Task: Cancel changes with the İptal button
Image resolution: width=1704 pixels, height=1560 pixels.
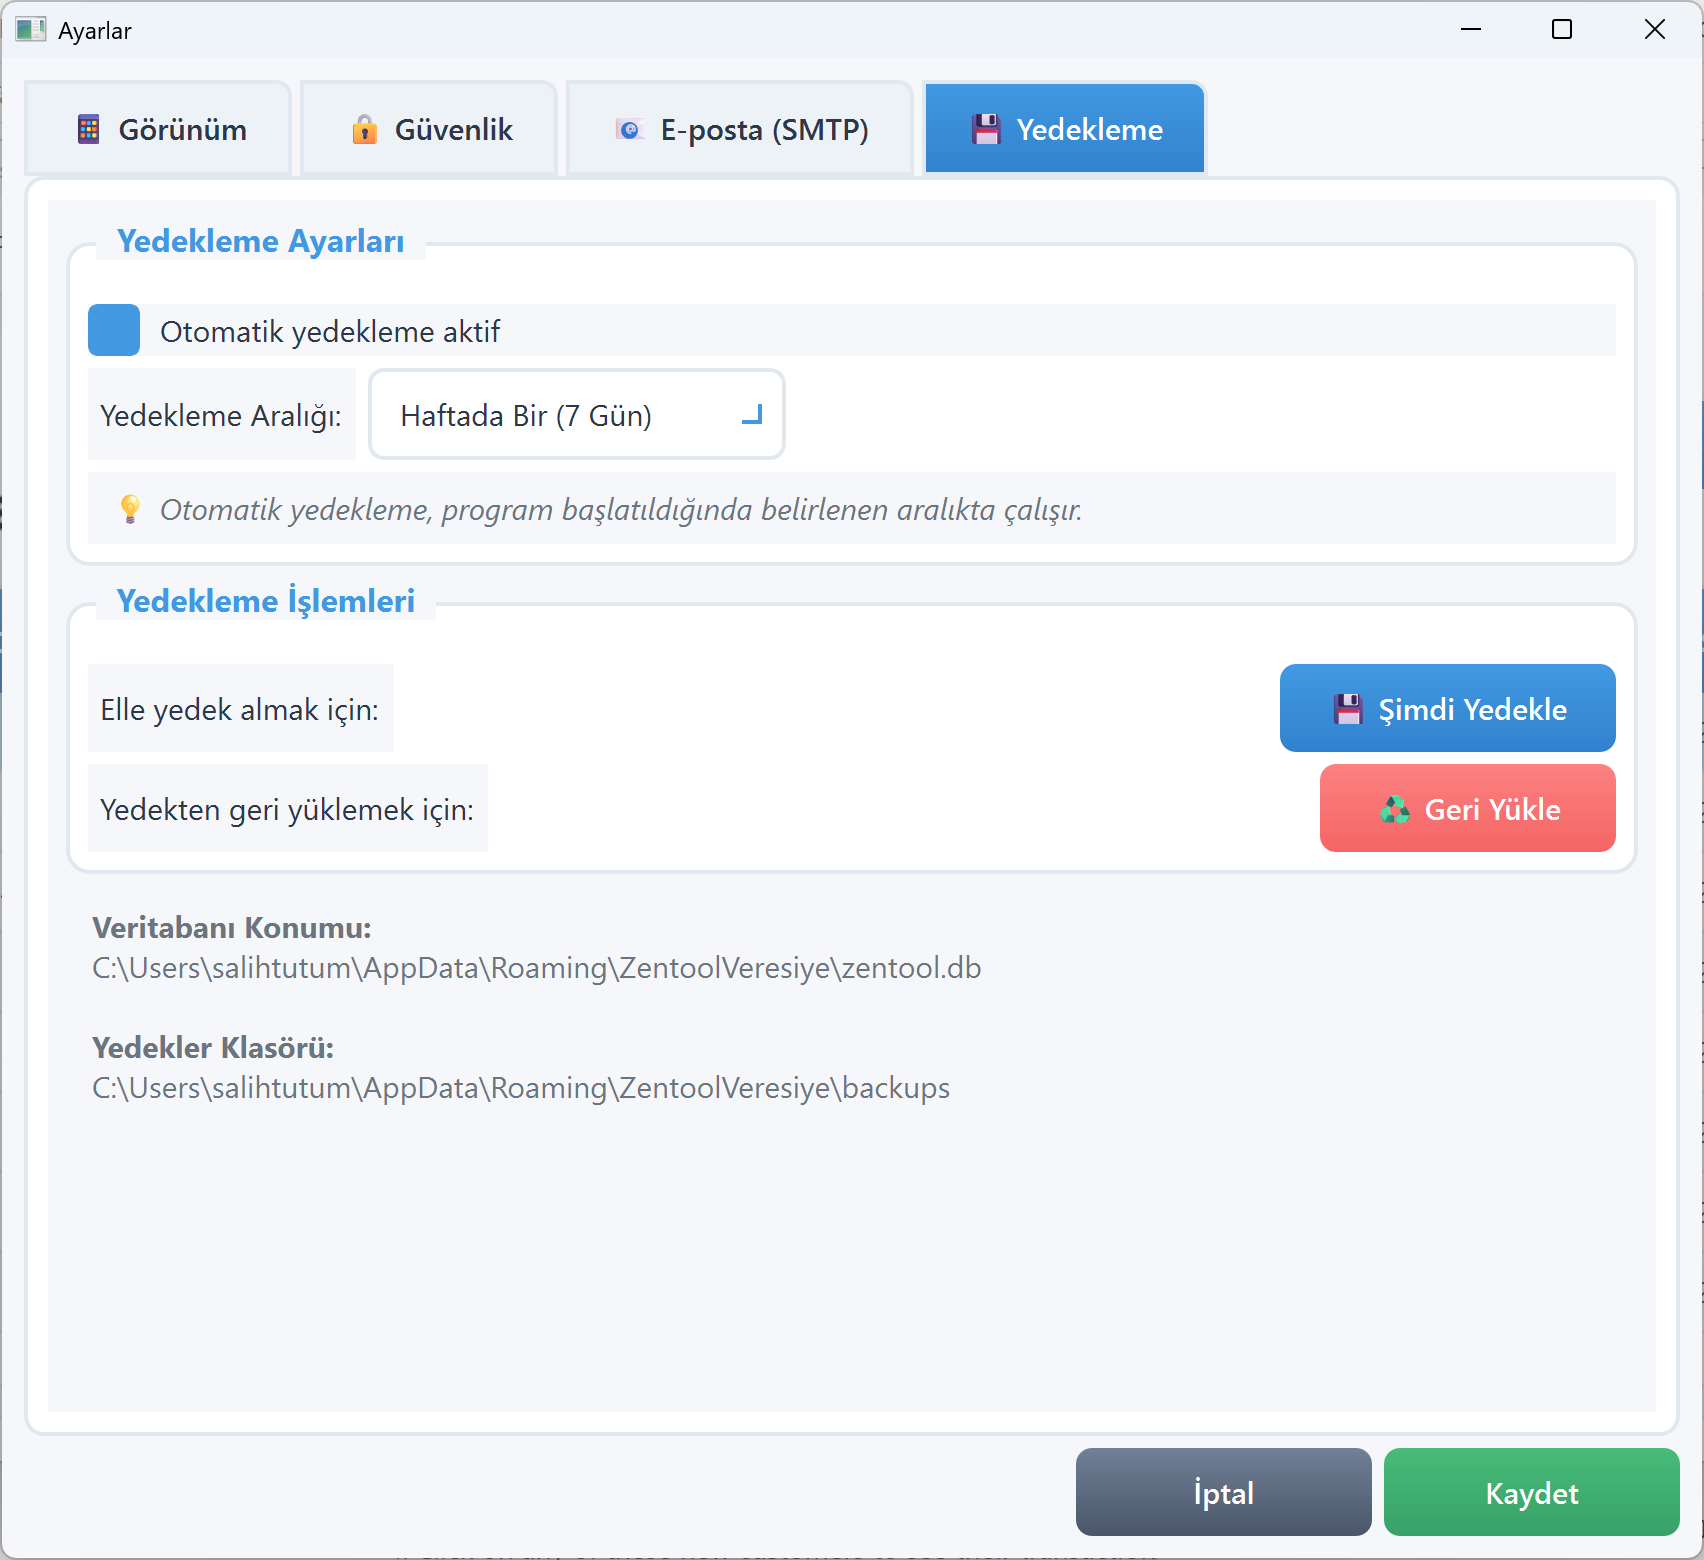Action: click(1223, 1492)
